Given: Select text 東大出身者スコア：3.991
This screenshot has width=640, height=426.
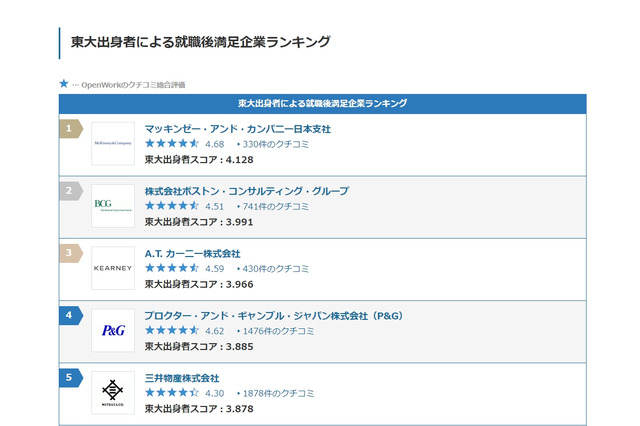Looking at the screenshot, I should pos(199,222).
